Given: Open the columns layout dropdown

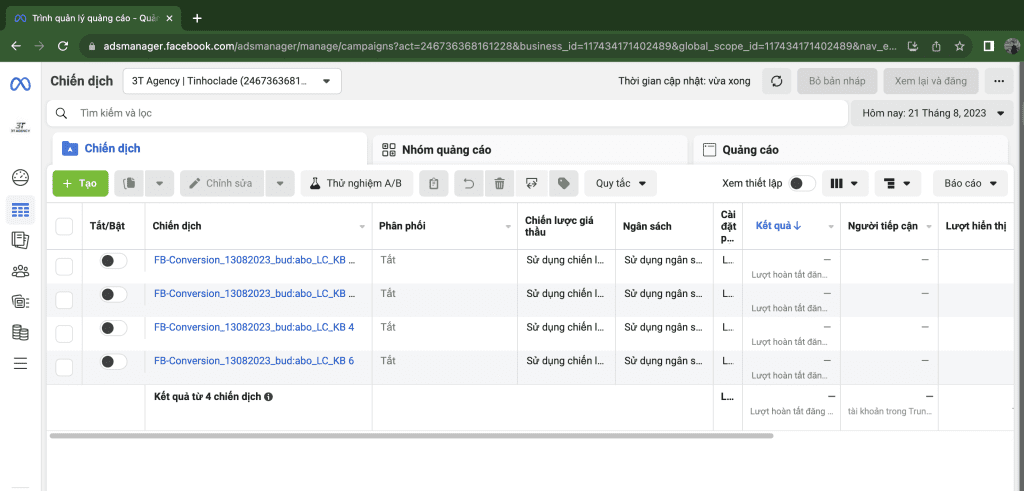Looking at the screenshot, I should click(x=844, y=183).
